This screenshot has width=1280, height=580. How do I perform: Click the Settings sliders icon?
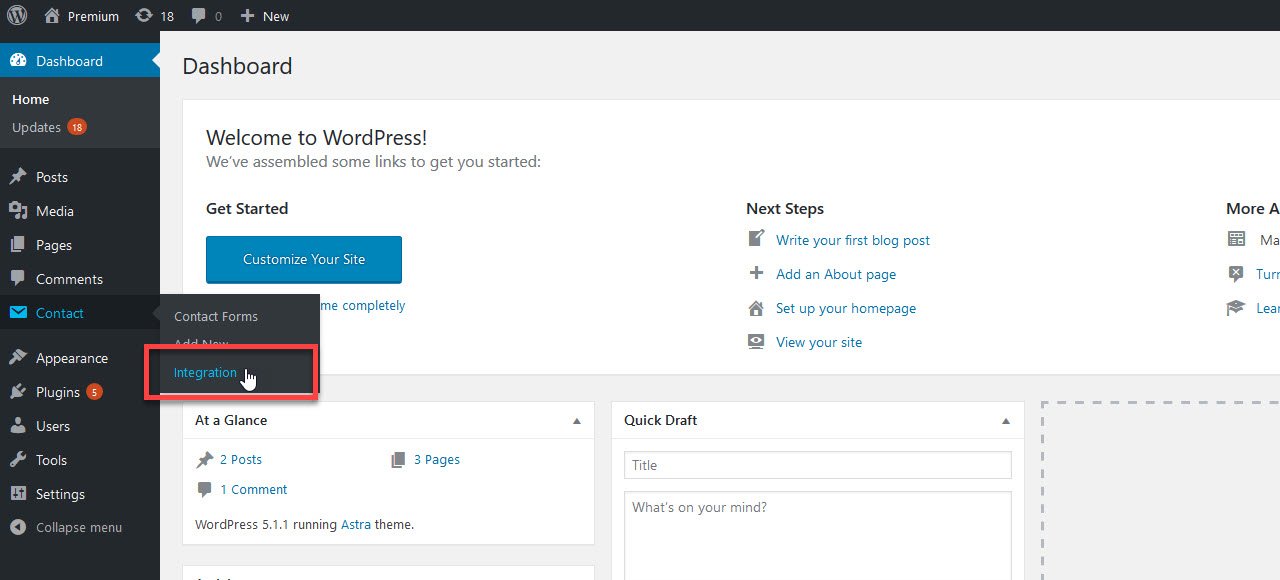tap(18, 494)
